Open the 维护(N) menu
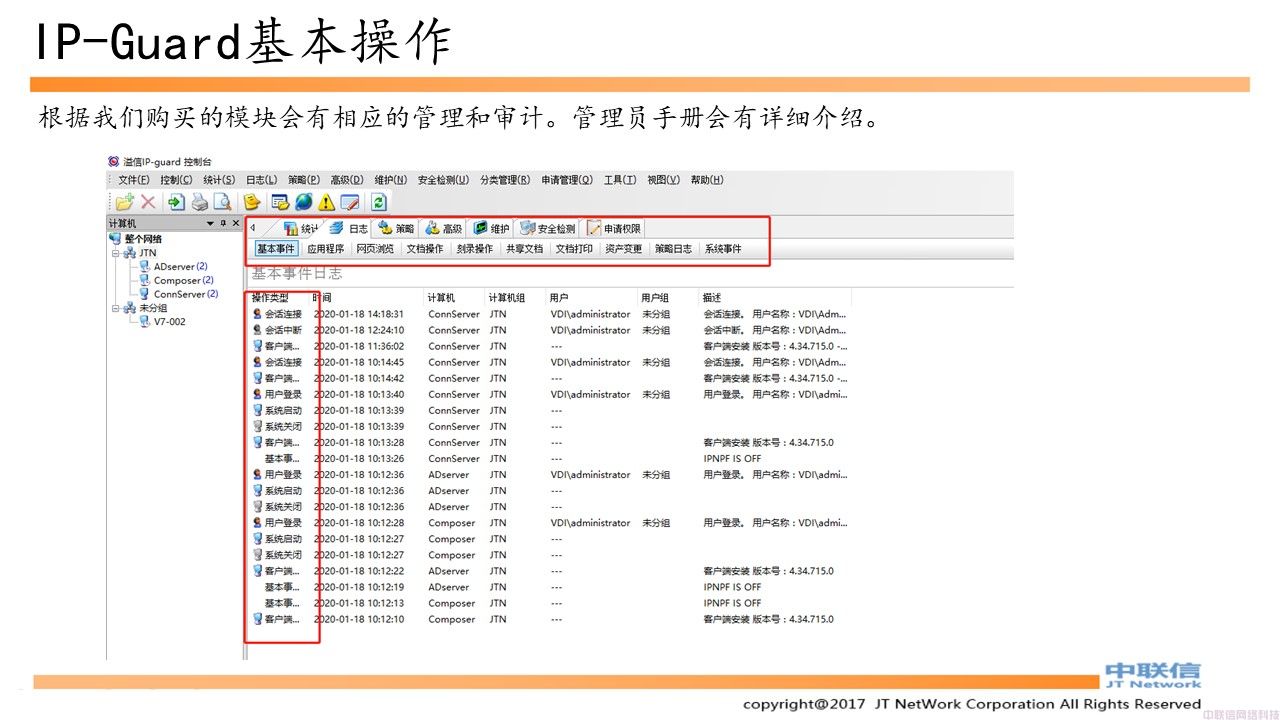The image size is (1280, 720). 391,180
